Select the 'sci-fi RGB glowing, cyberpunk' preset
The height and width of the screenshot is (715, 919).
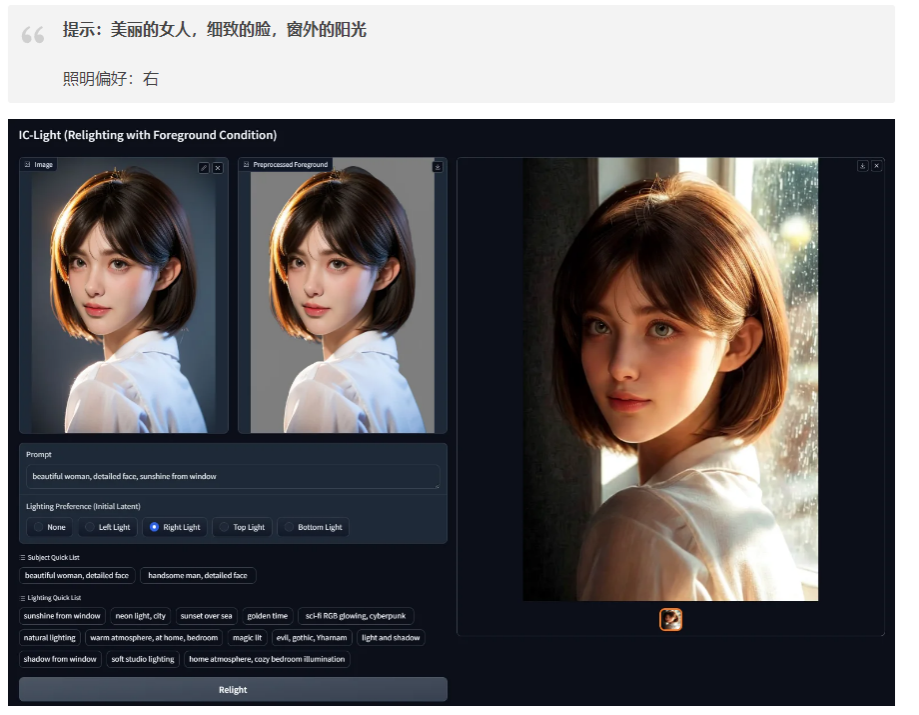355,616
